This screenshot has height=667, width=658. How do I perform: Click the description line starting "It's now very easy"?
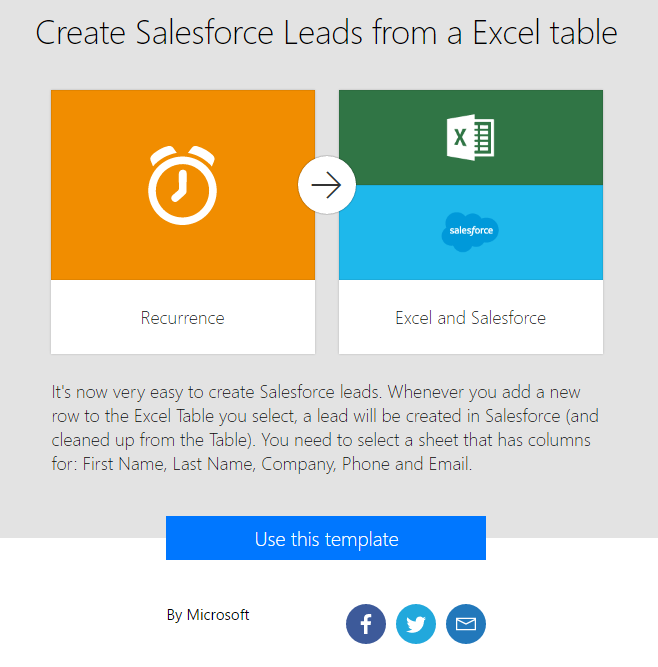(316, 391)
